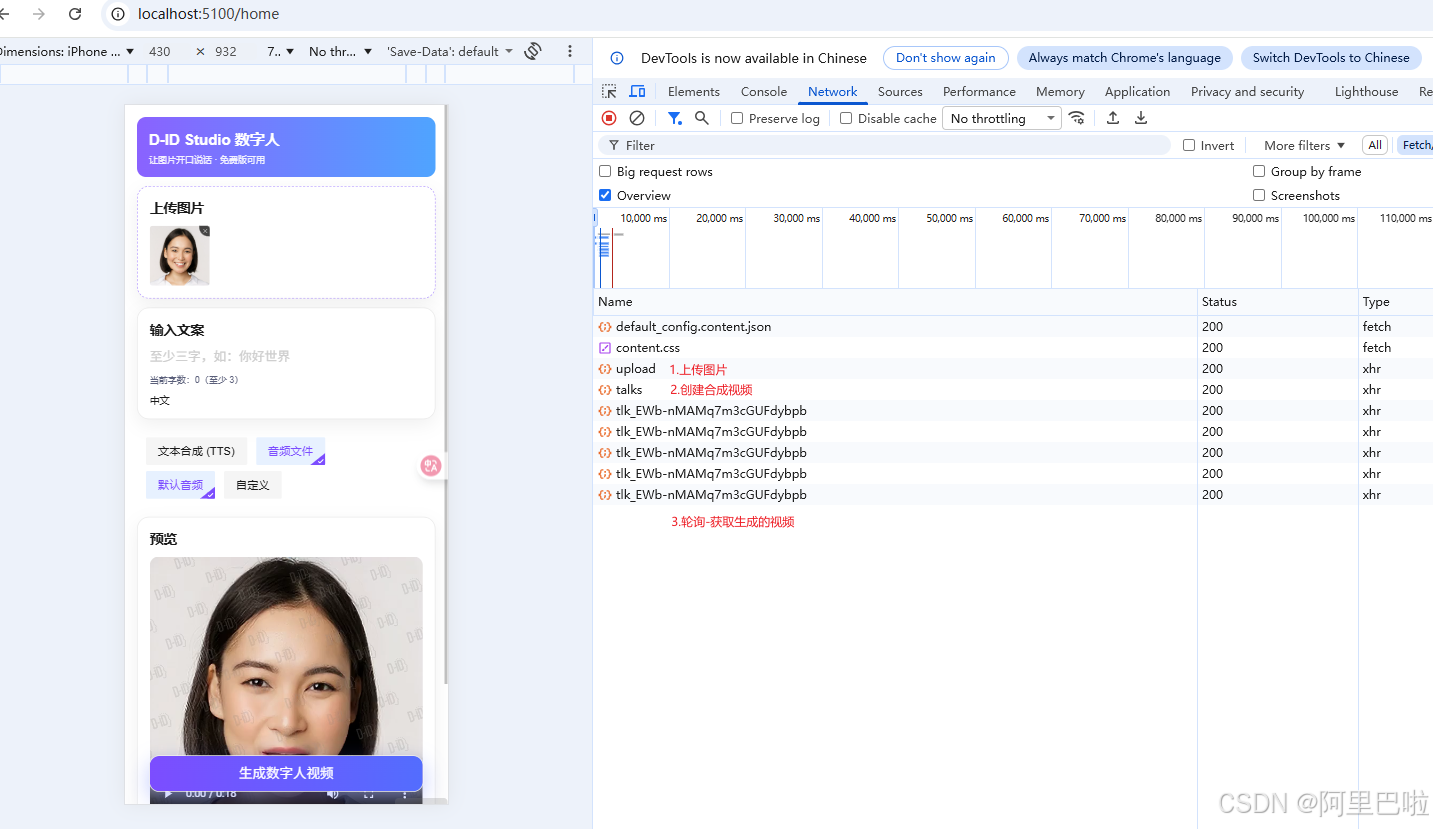Image resolution: width=1433 pixels, height=829 pixels.
Task: Uncheck the Overview checkbox
Action: click(x=605, y=195)
